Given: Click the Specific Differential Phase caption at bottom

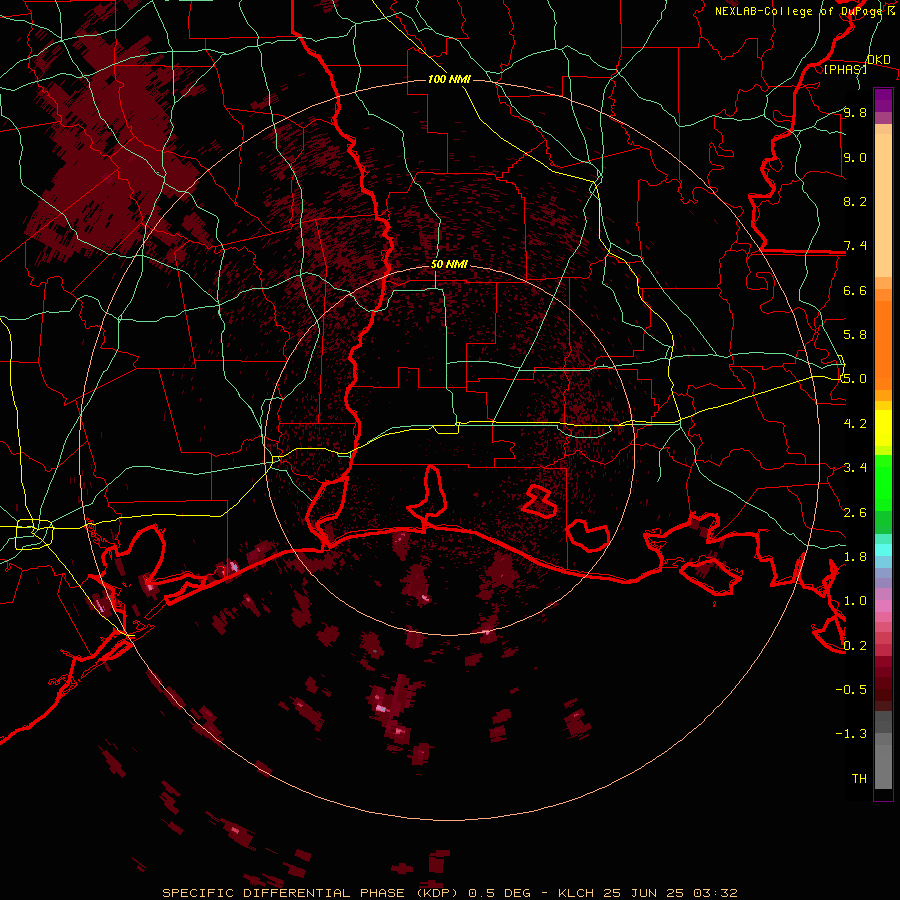Looking at the screenshot, I should 449,893.
